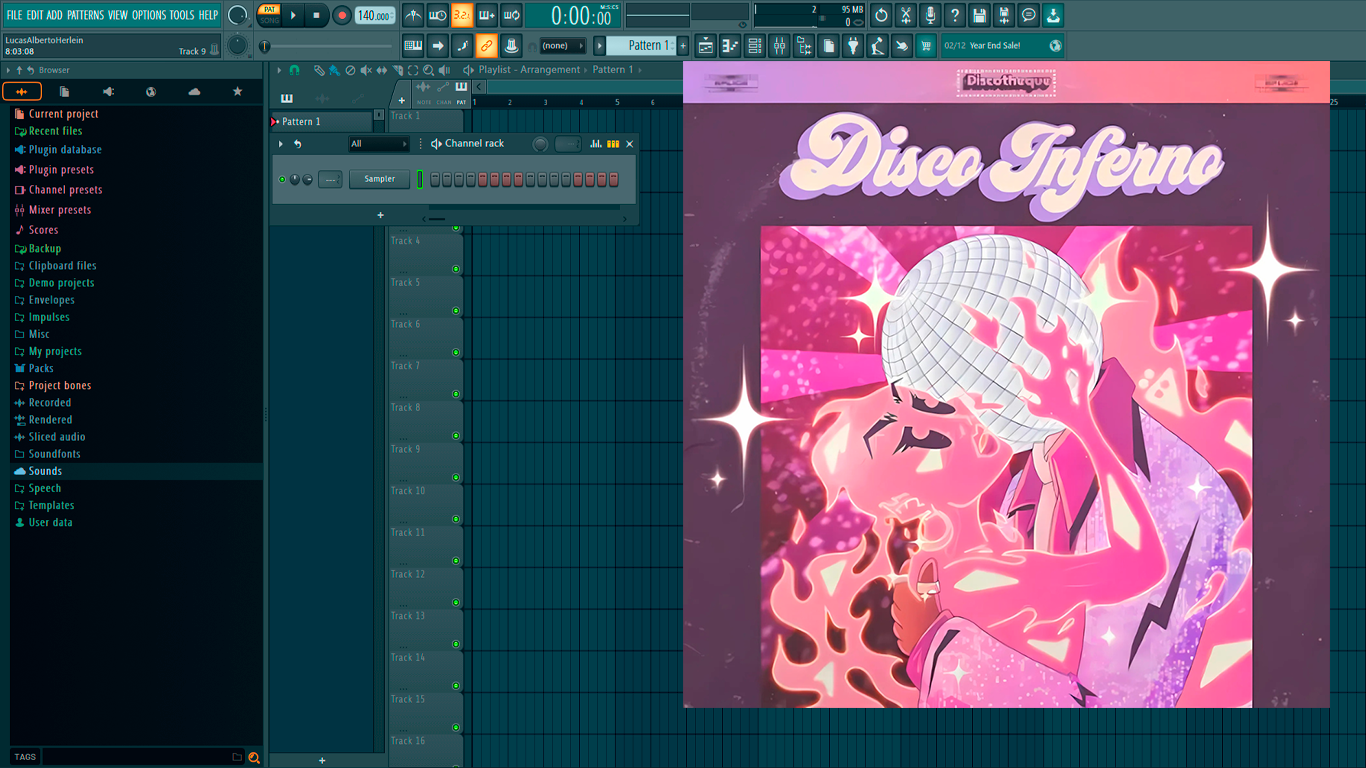The height and width of the screenshot is (768, 1366).
Task: Expand the Current project folder
Action: 63,114
